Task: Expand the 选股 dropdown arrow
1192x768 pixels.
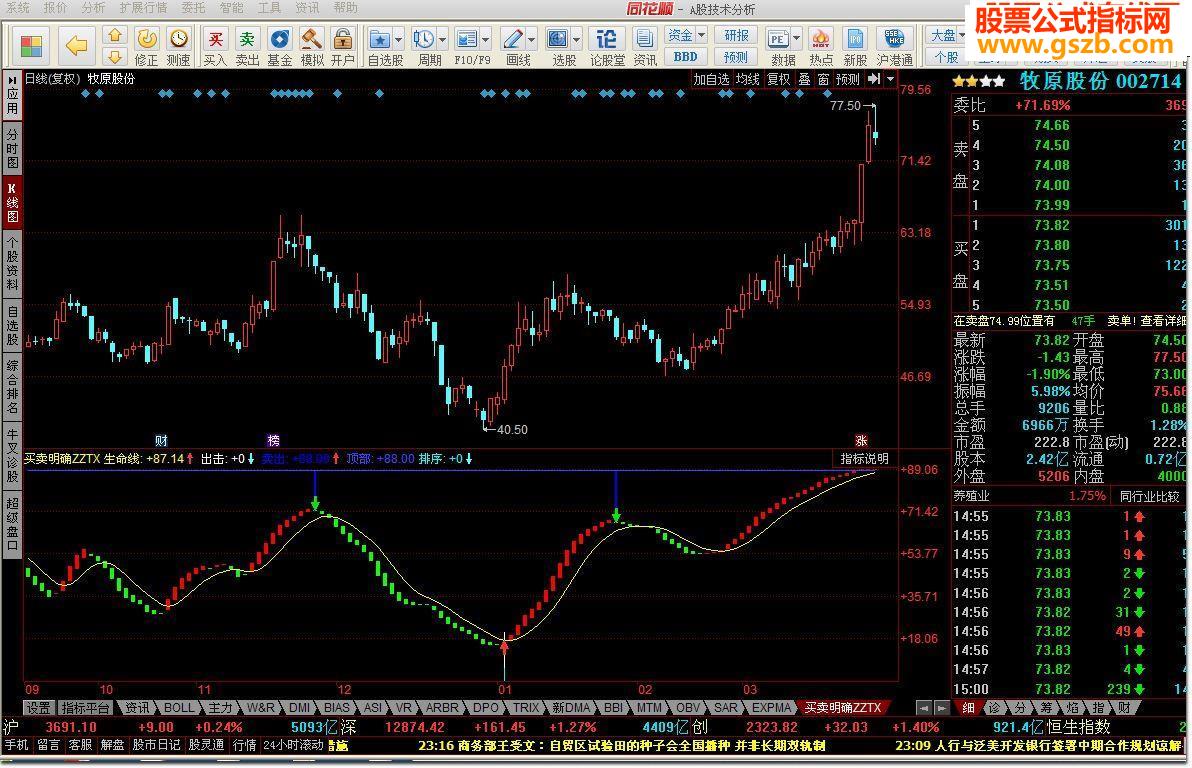Action: pos(576,40)
